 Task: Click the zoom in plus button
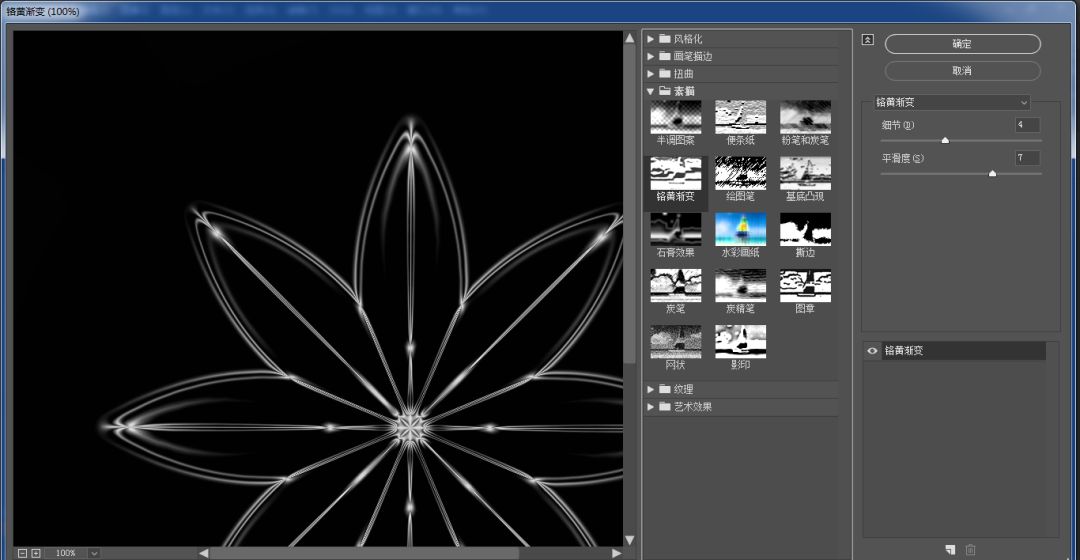pos(36,553)
